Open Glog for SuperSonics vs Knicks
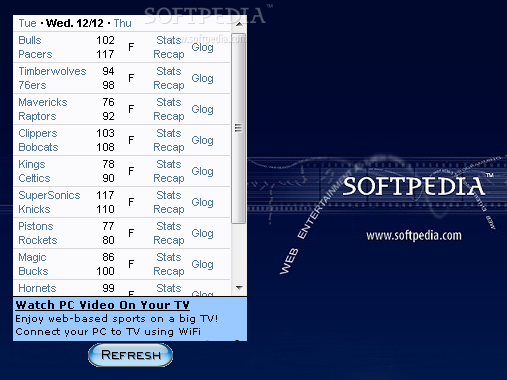Viewport: 507px width, 380px height. tap(202, 203)
